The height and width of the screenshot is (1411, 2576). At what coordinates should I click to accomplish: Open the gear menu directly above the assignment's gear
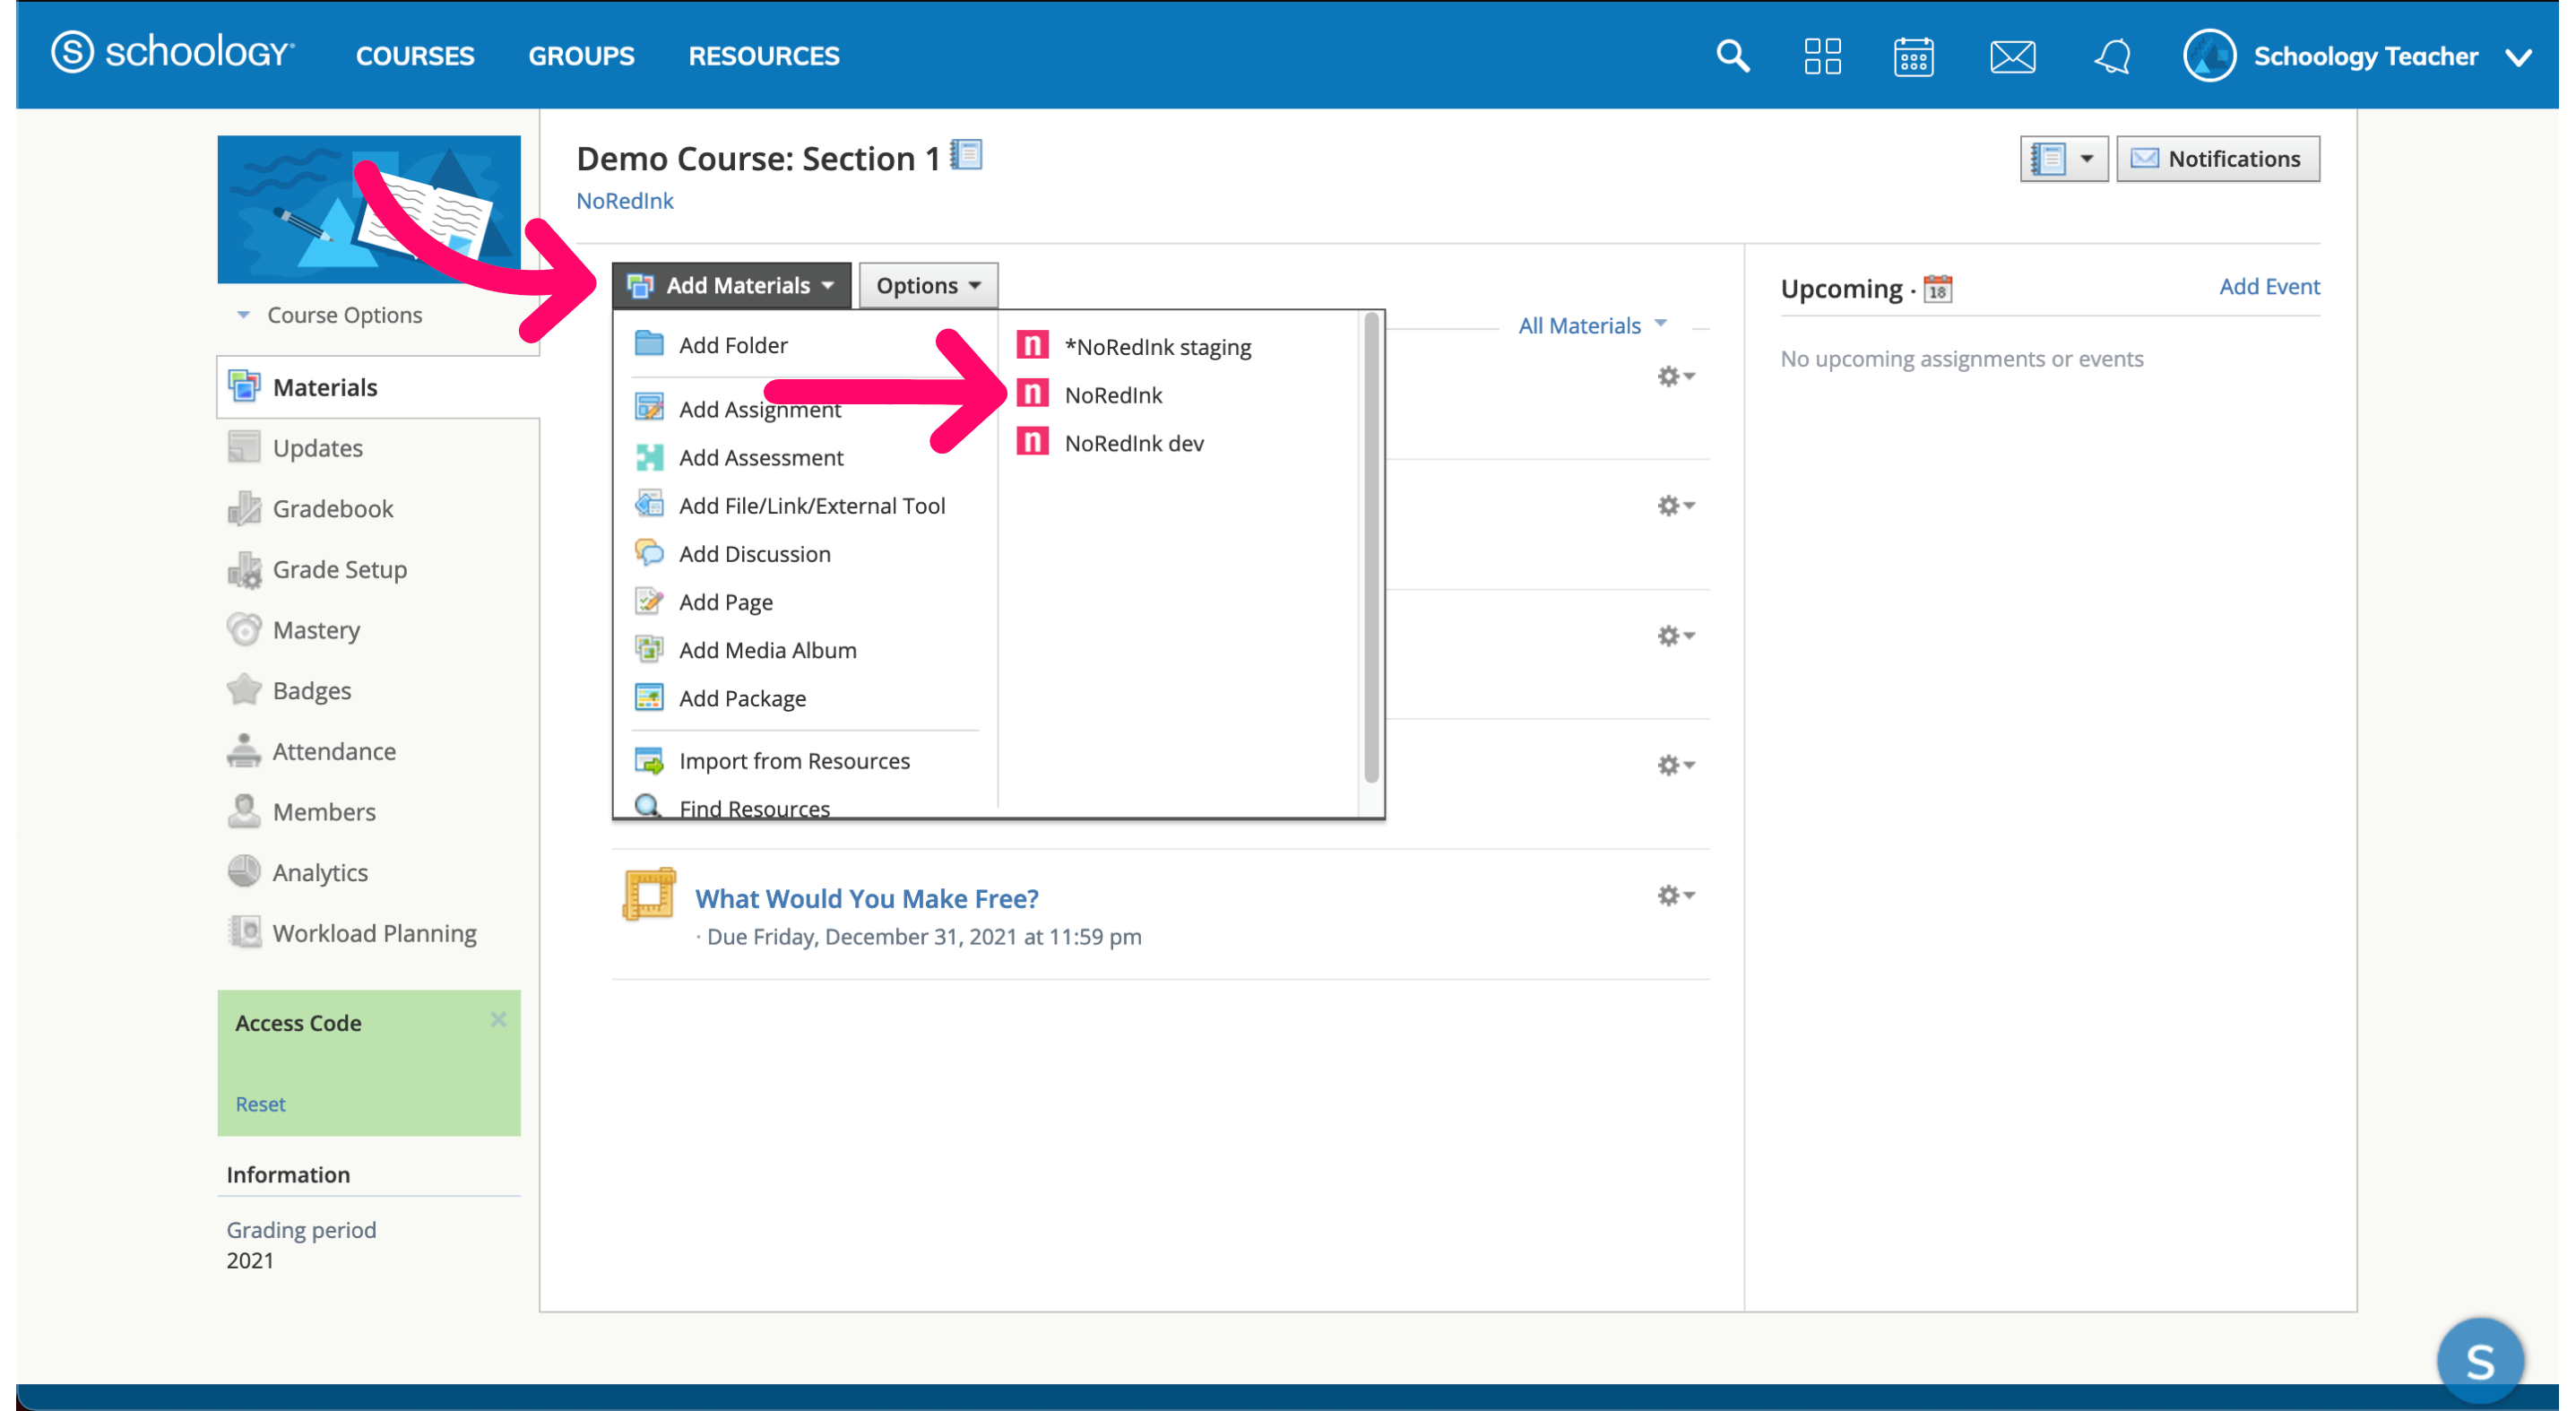pyautogui.click(x=1675, y=764)
